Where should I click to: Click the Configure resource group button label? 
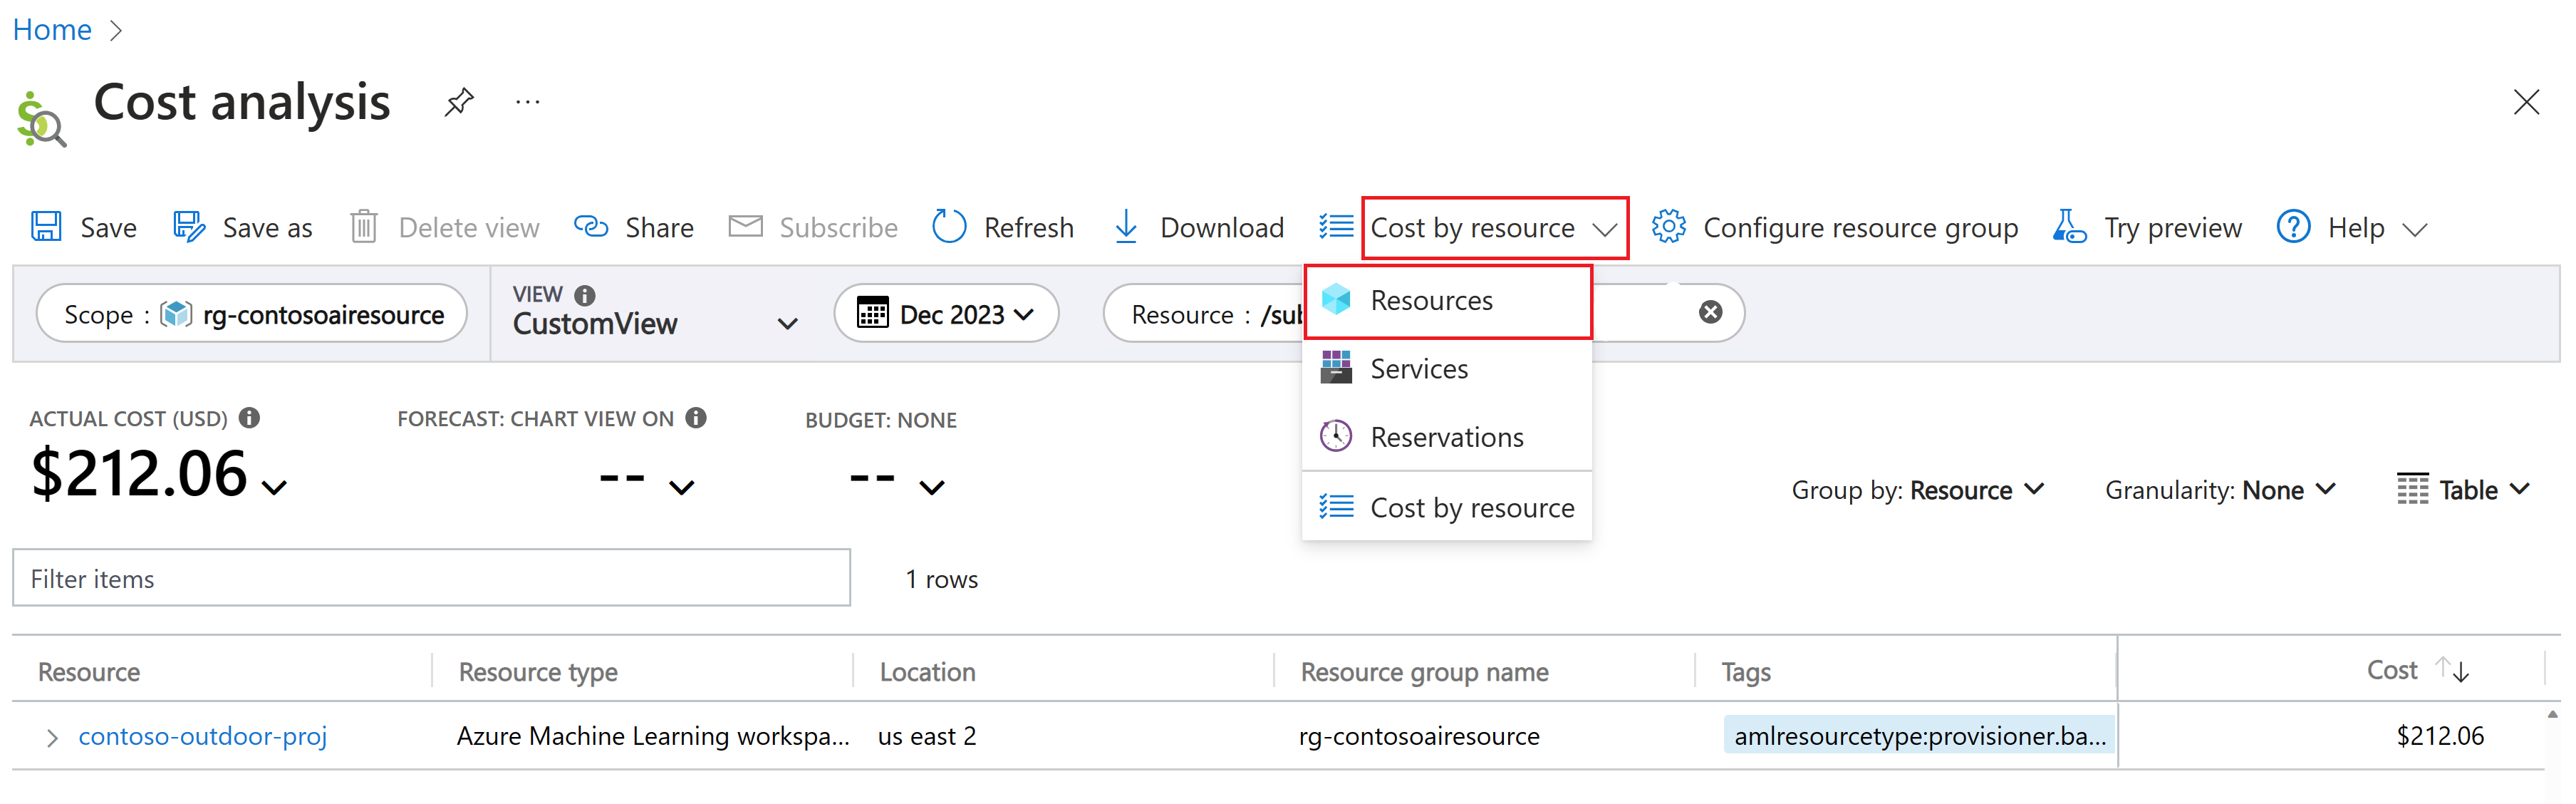1860,228
